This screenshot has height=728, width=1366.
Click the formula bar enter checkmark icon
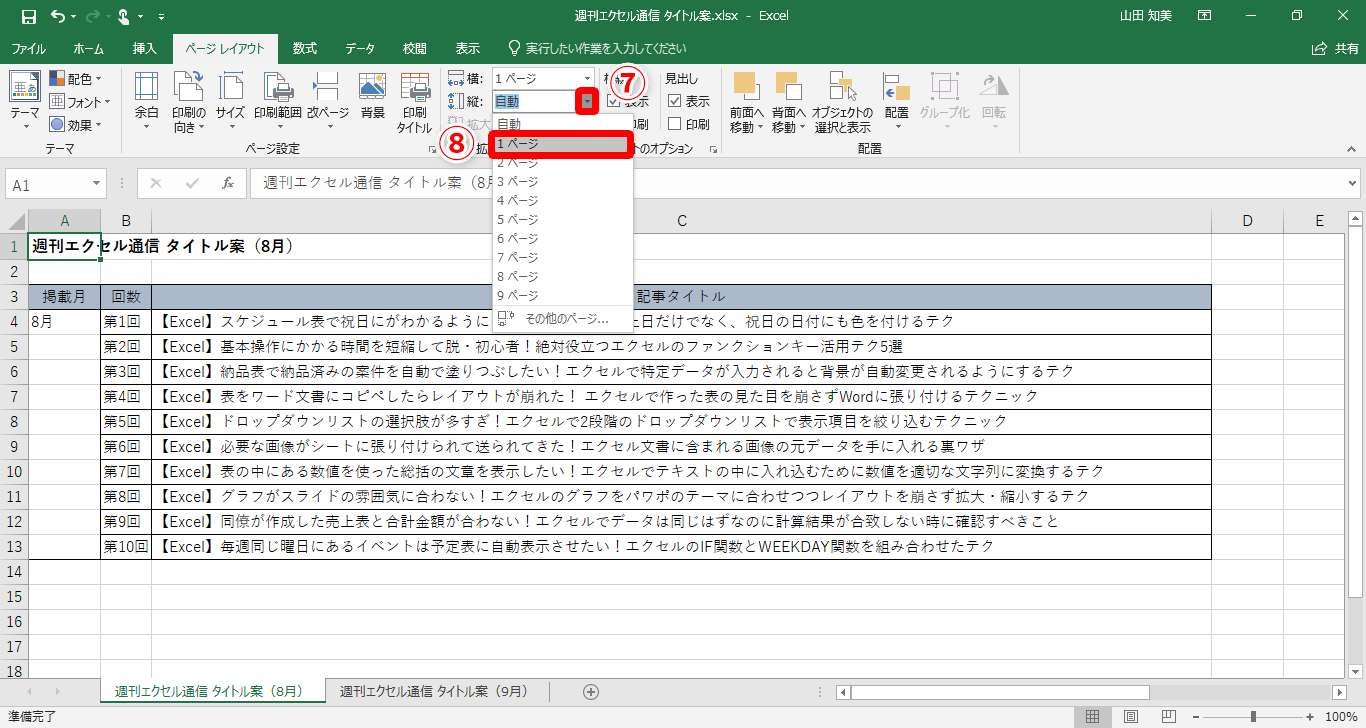click(x=192, y=184)
